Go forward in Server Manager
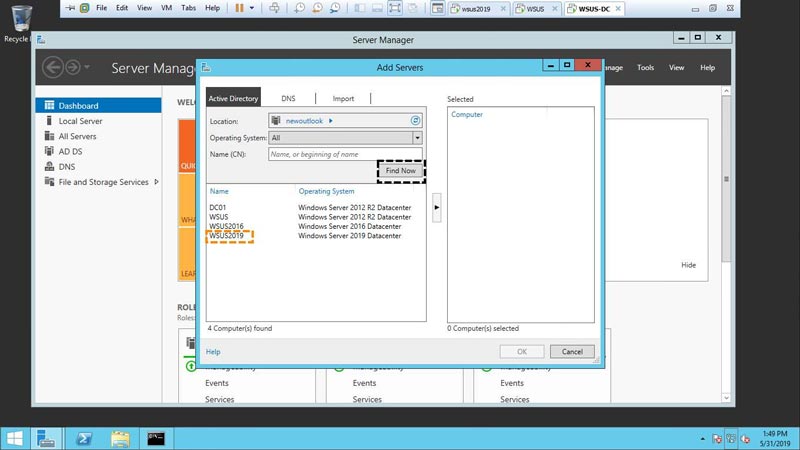Image resolution: width=800 pixels, height=450 pixels. [x=72, y=67]
